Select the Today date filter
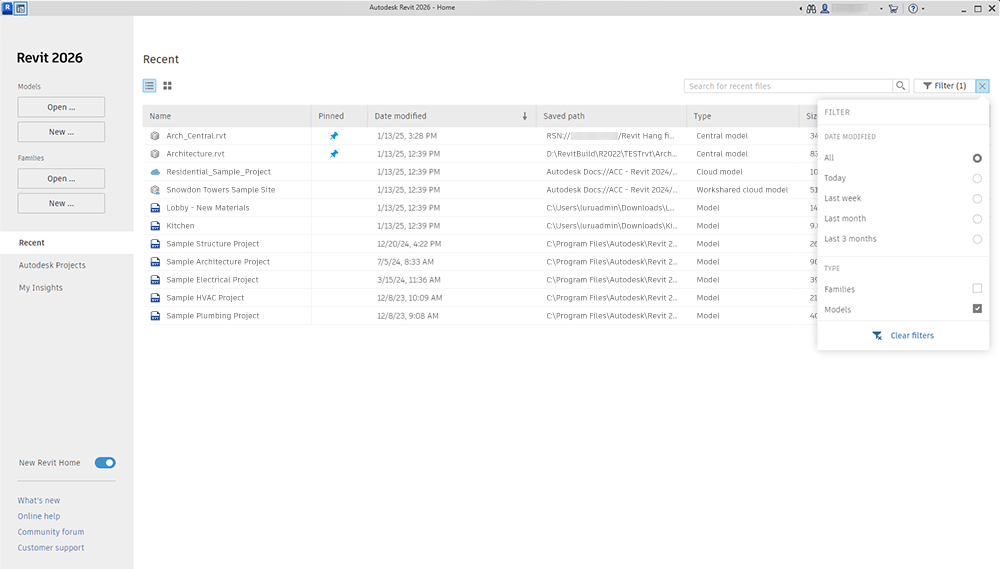This screenshot has height=569, width=1000. pos(977,179)
